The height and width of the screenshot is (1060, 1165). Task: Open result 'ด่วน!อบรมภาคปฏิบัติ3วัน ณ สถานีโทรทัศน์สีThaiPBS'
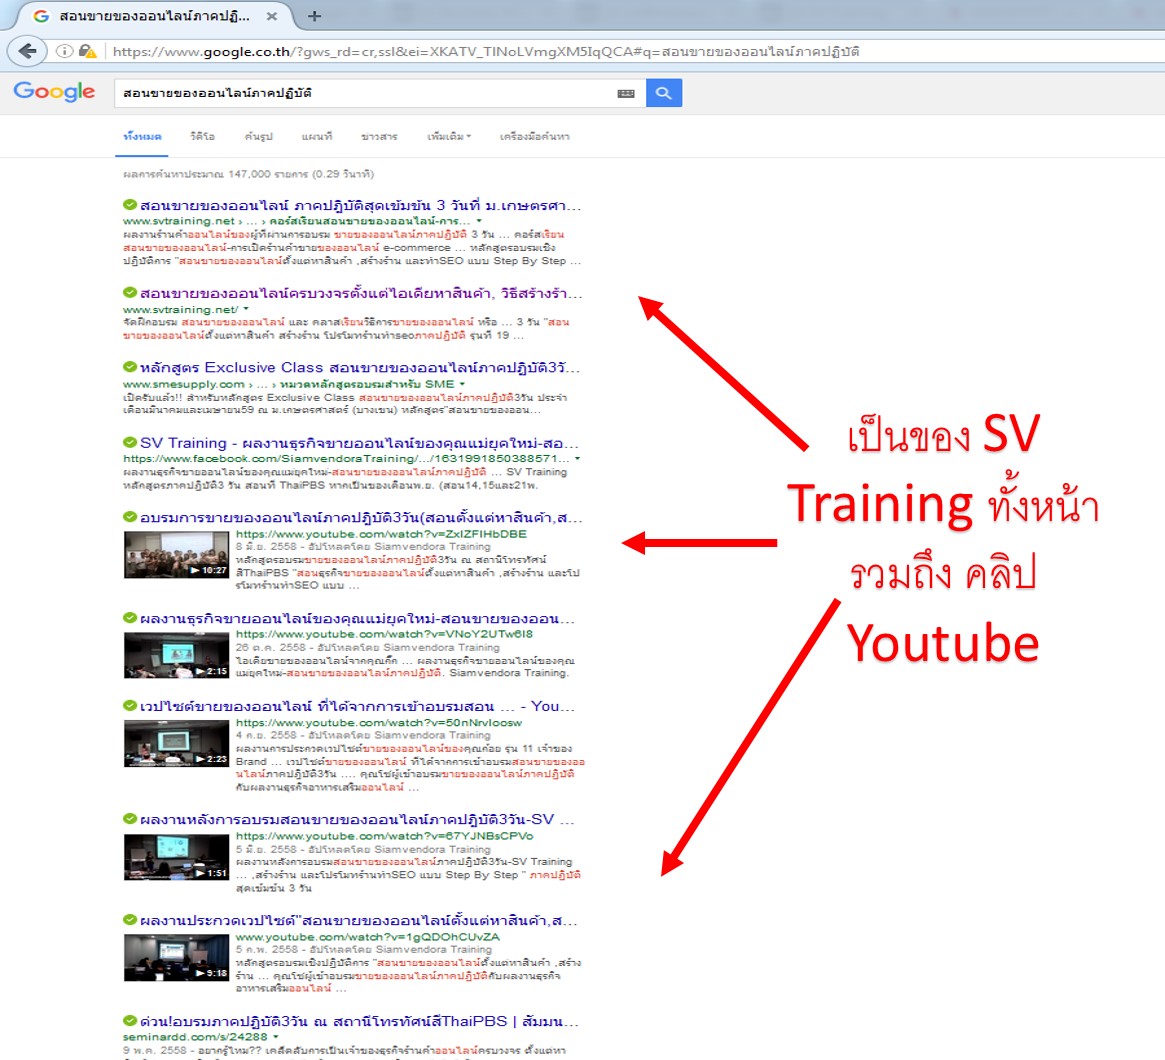pyautogui.click(x=359, y=1021)
